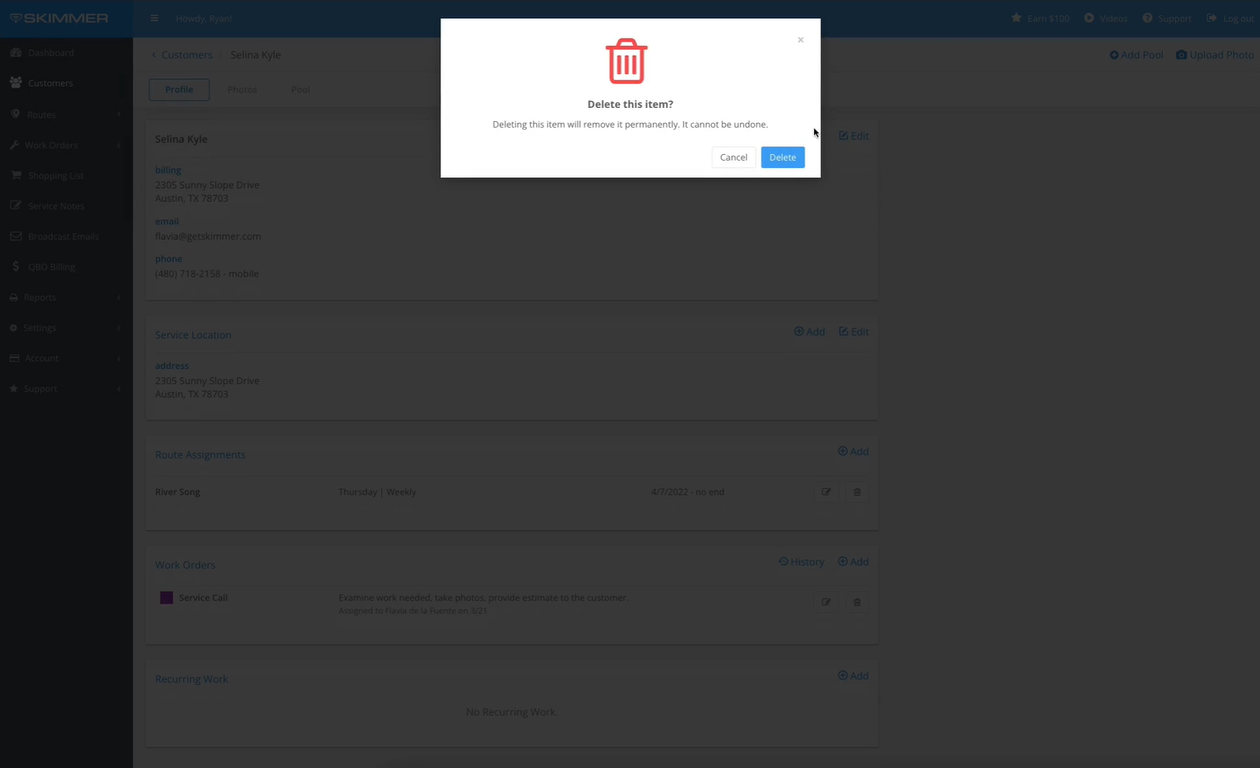1260x768 pixels.
Task: Switch to the Pool tab
Action: (x=300, y=90)
